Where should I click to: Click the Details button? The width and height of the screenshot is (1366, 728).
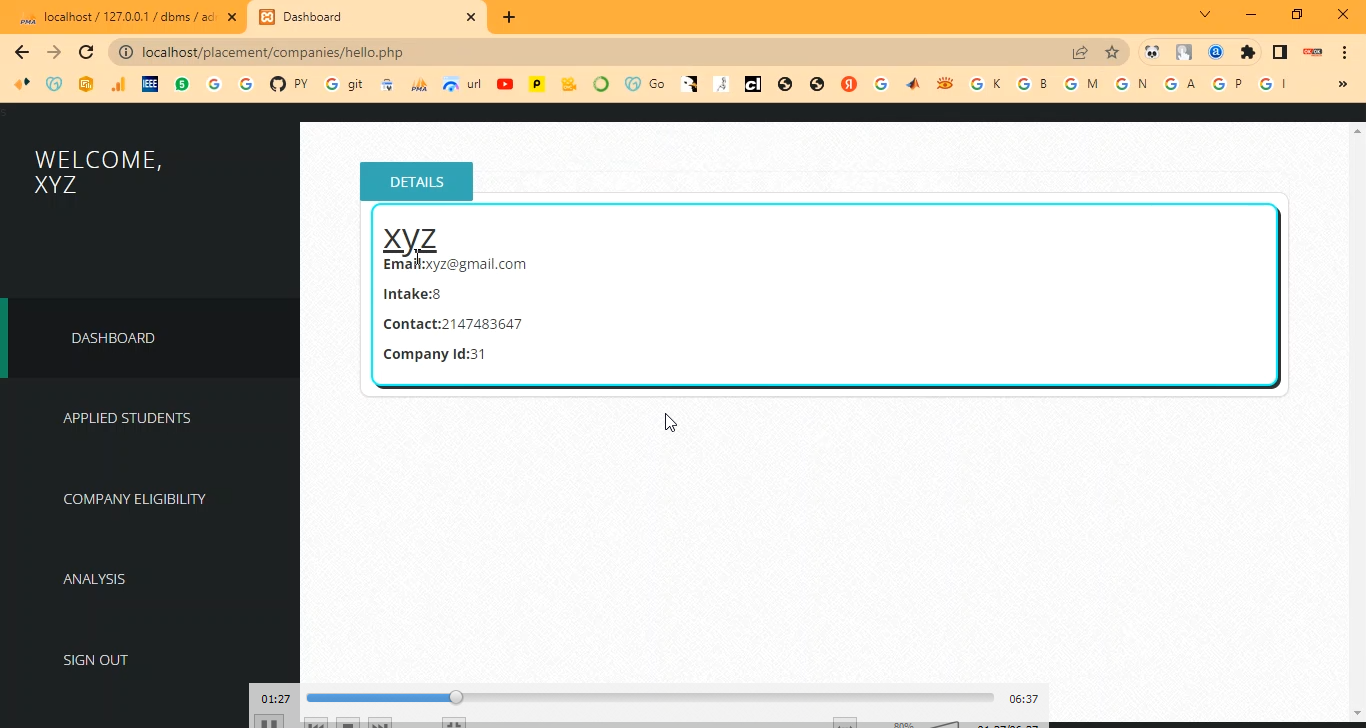coord(416,182)
